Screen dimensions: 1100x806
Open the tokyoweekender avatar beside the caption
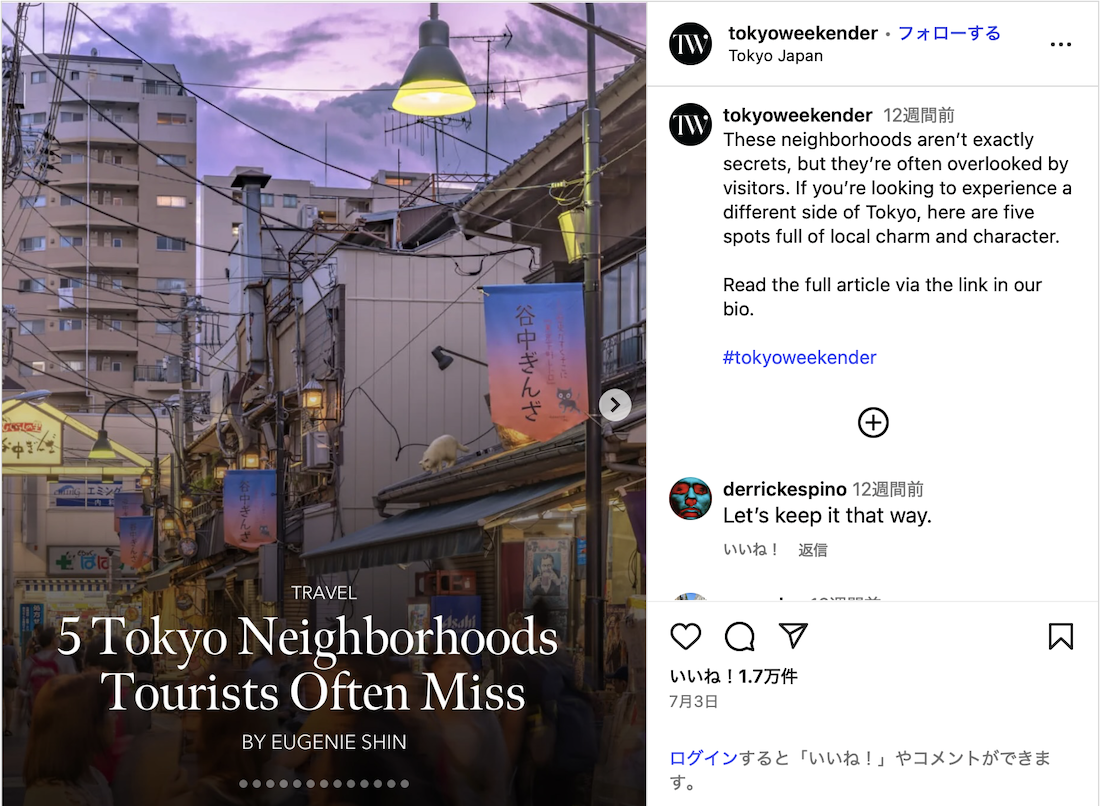point(690,124)
